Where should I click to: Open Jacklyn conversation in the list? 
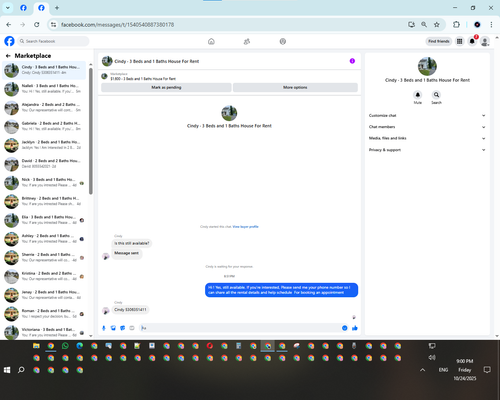point(44,145)
